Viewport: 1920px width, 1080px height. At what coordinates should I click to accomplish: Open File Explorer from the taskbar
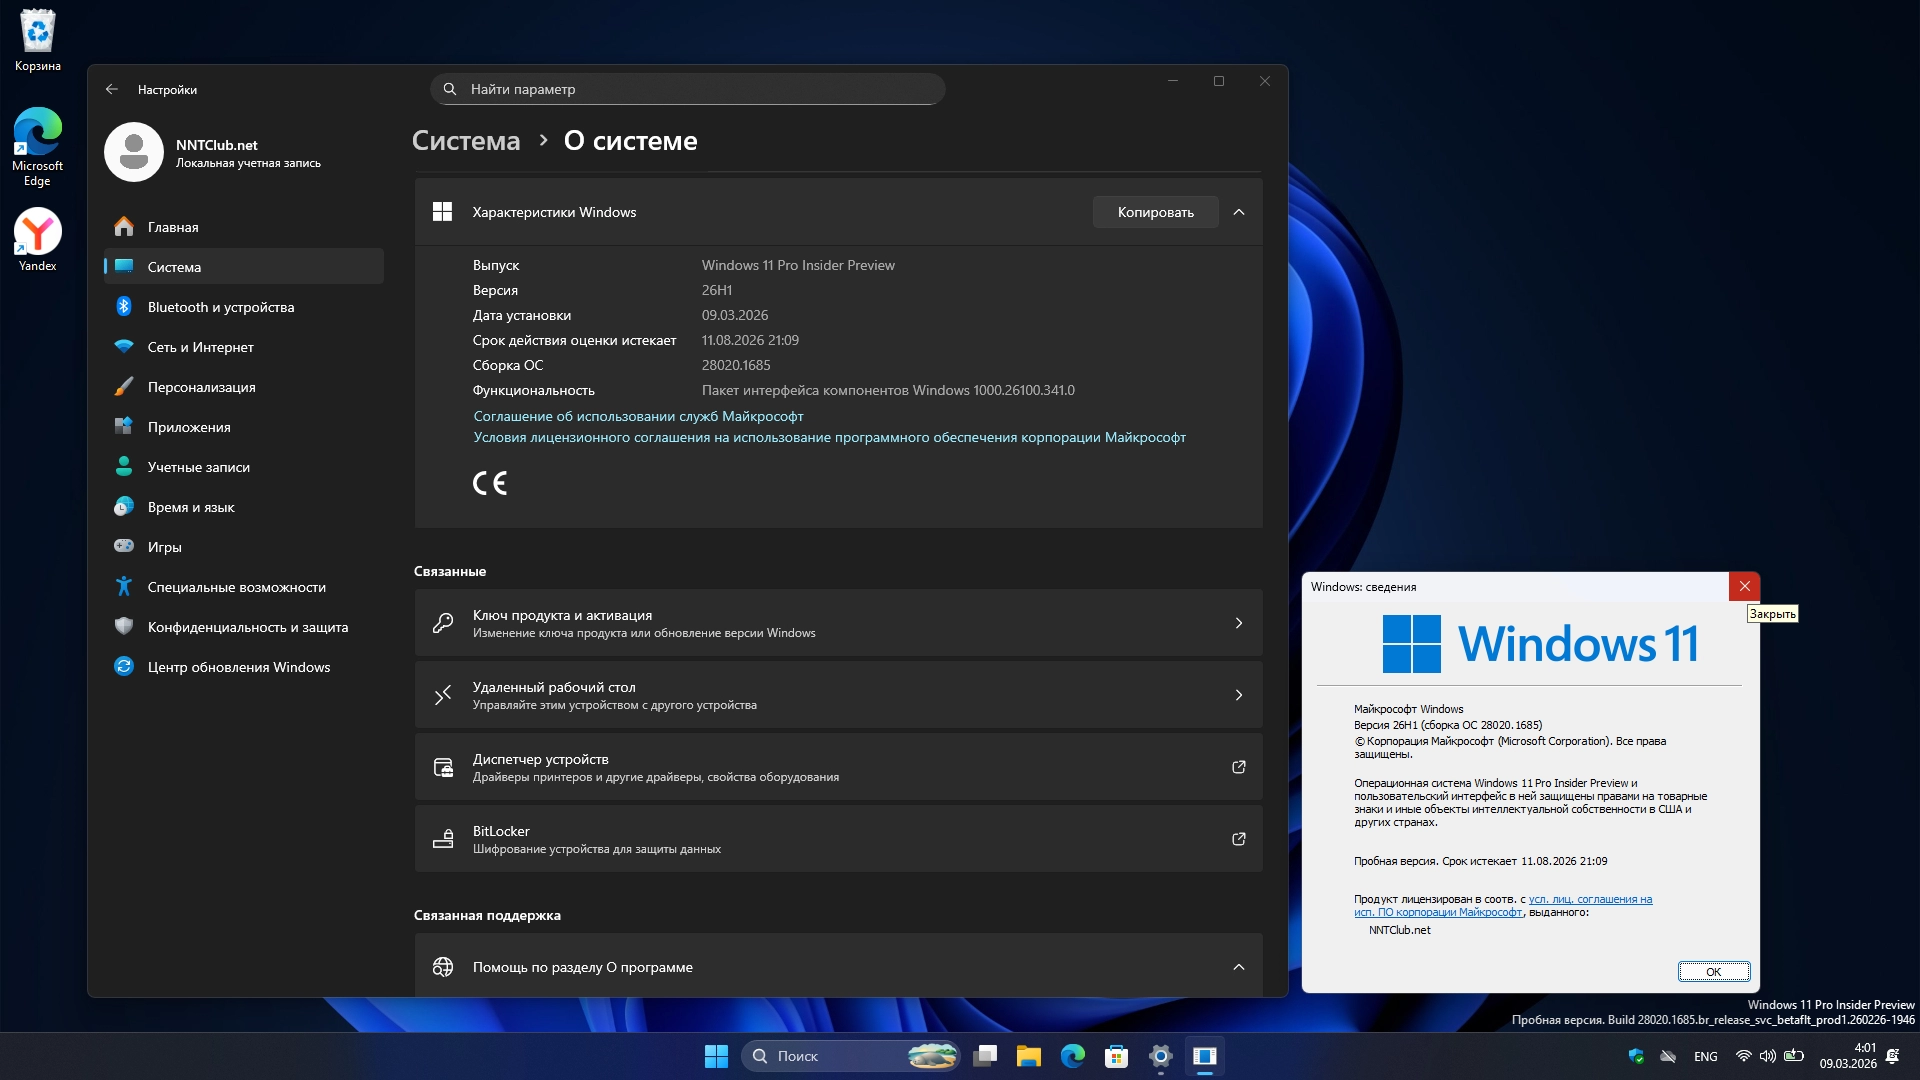[x=1029, y=1056]
